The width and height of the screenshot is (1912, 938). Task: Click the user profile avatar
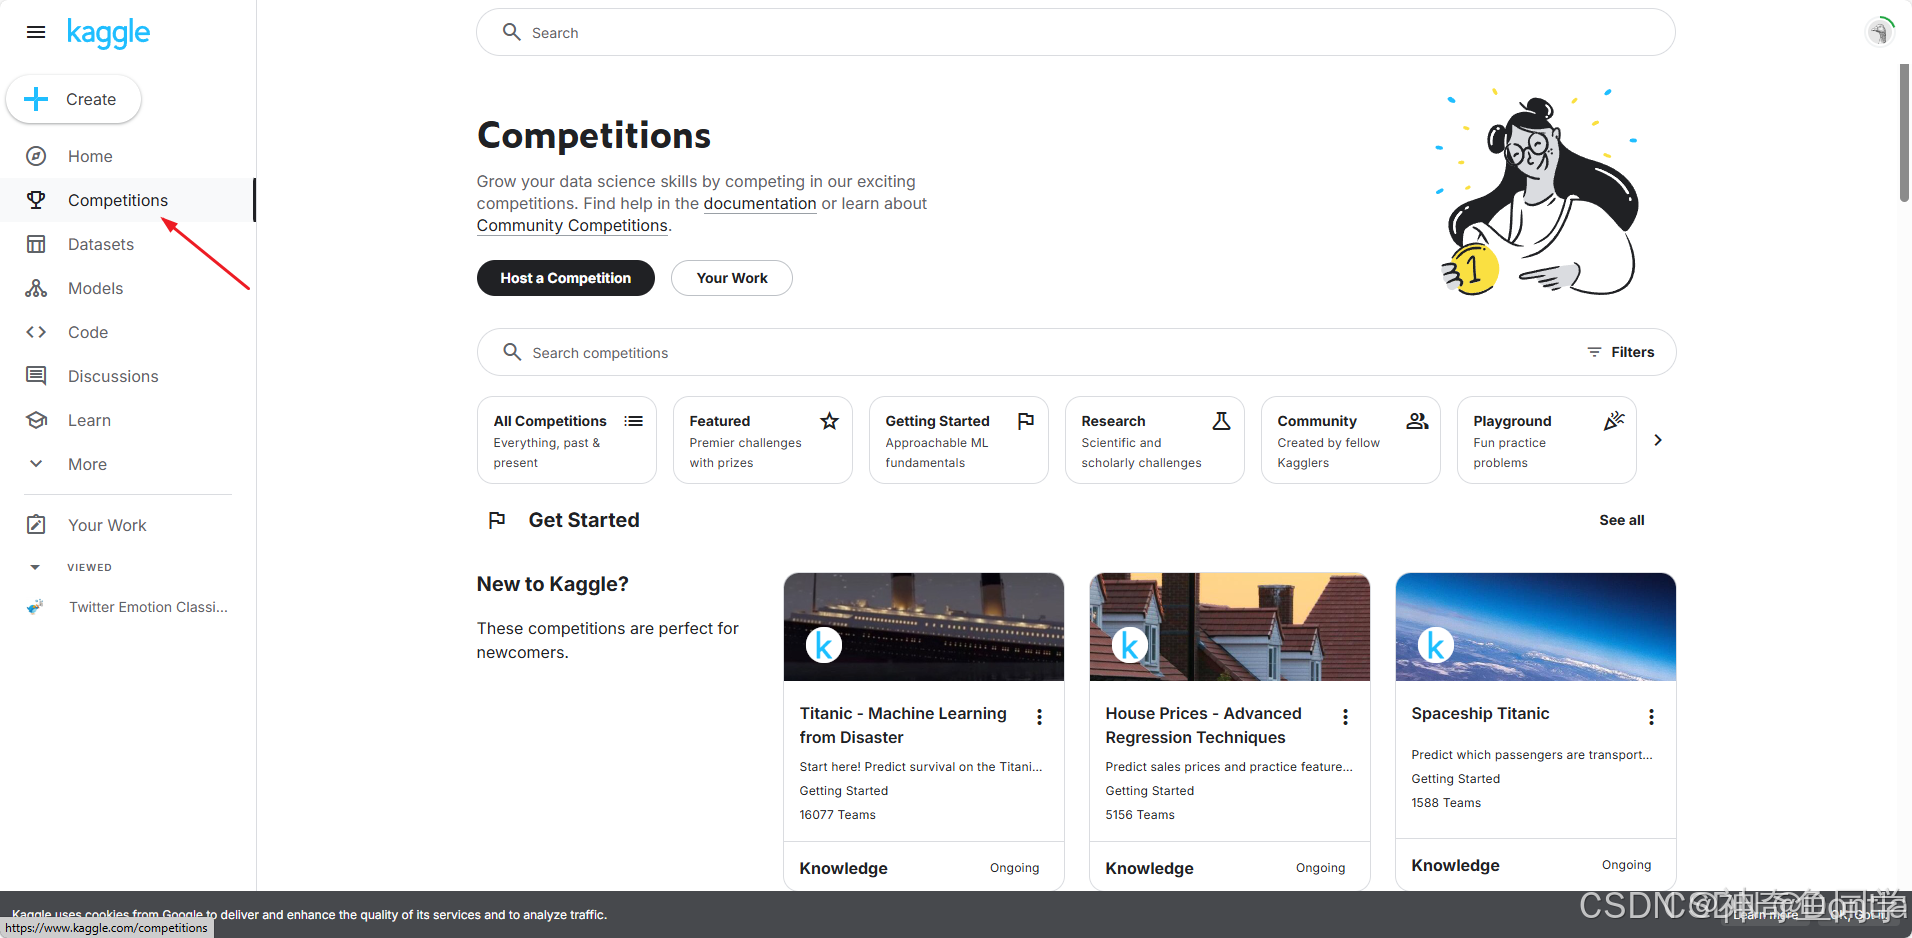[x=1880, y=32]
